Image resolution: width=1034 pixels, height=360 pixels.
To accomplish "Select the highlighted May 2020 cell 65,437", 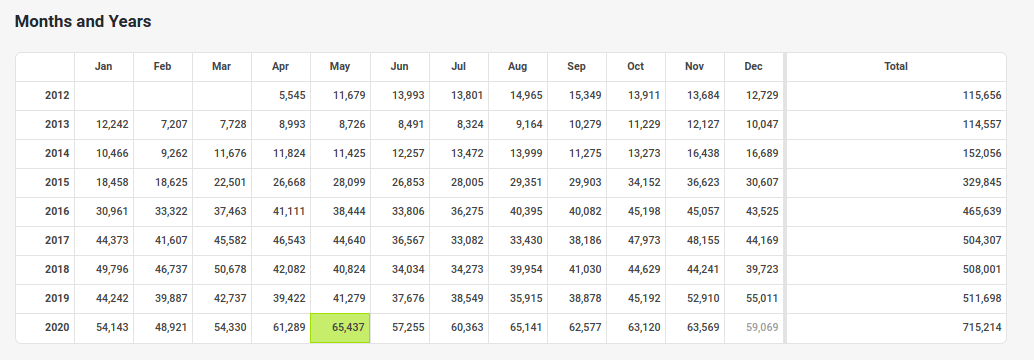I will 340,328.
